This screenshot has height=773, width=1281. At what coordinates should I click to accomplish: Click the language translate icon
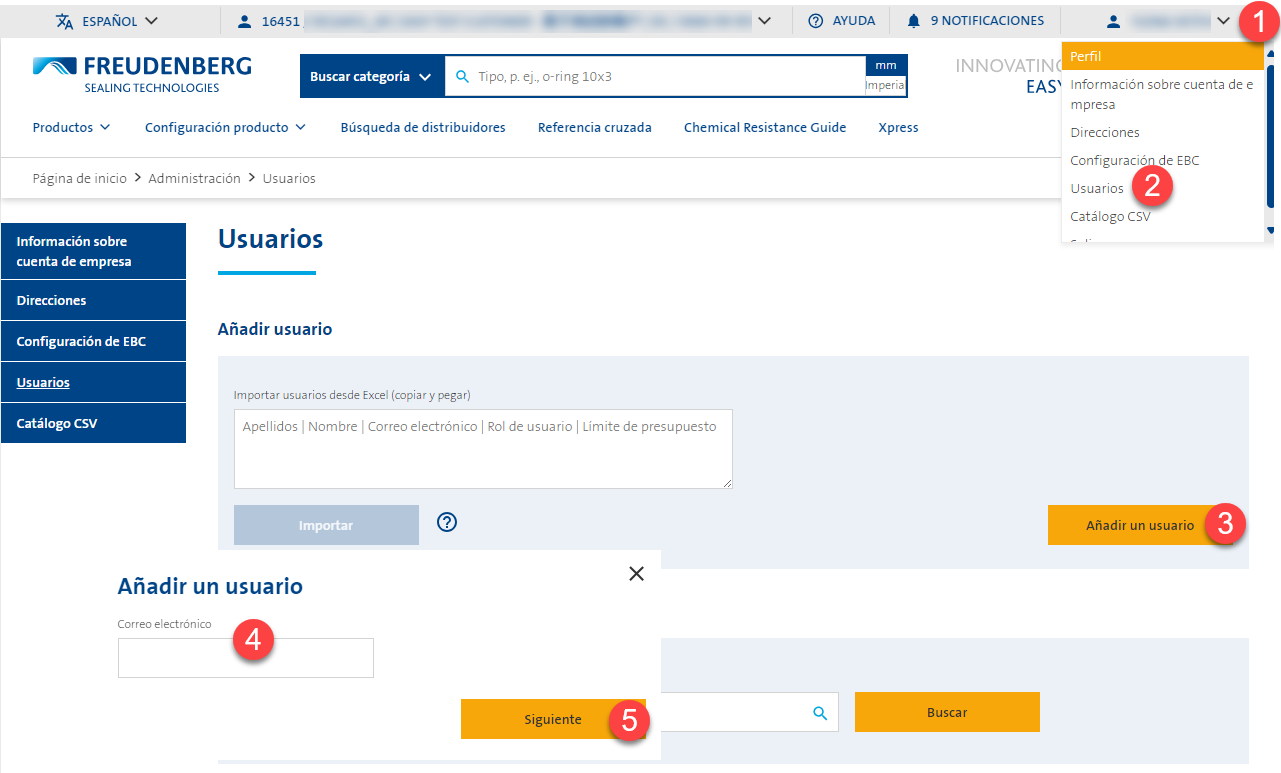65,21
